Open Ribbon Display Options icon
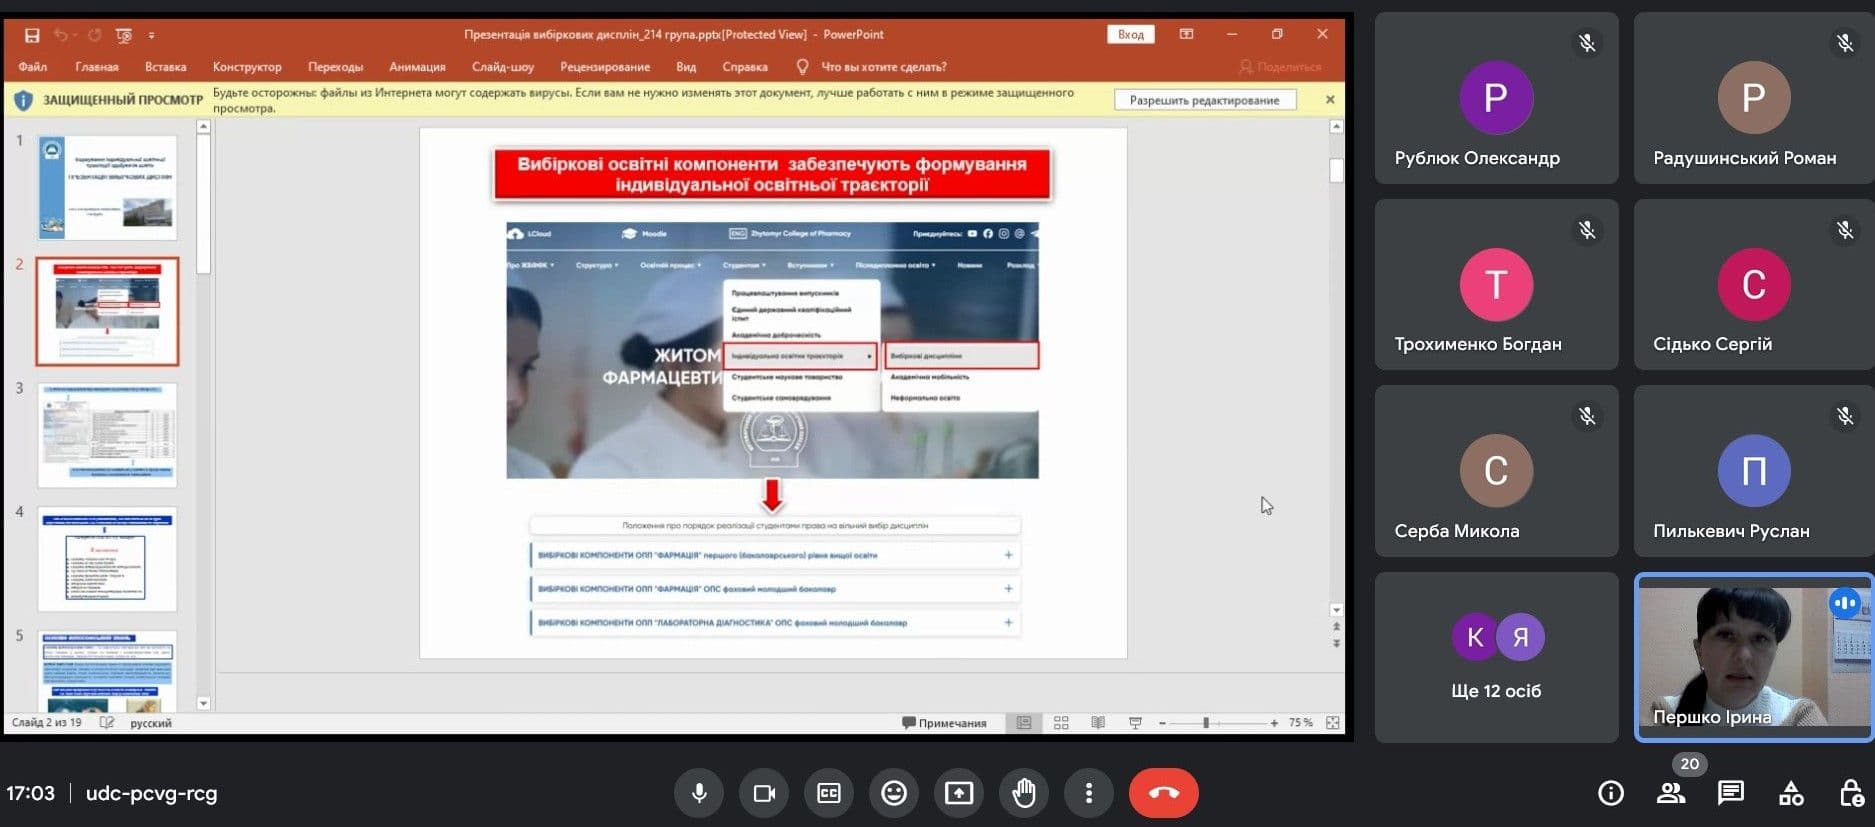The image size is (1875, 827). [1186, 34]
